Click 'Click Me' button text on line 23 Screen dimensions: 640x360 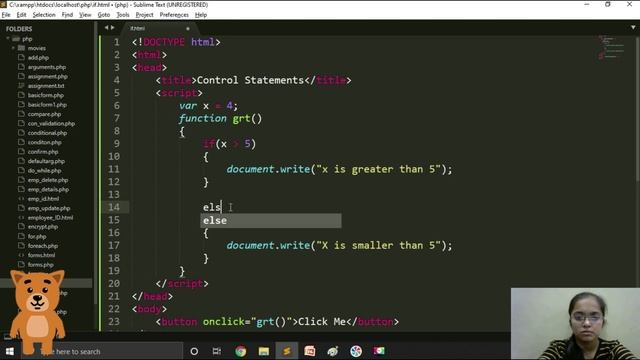click(x=322, y=322)
